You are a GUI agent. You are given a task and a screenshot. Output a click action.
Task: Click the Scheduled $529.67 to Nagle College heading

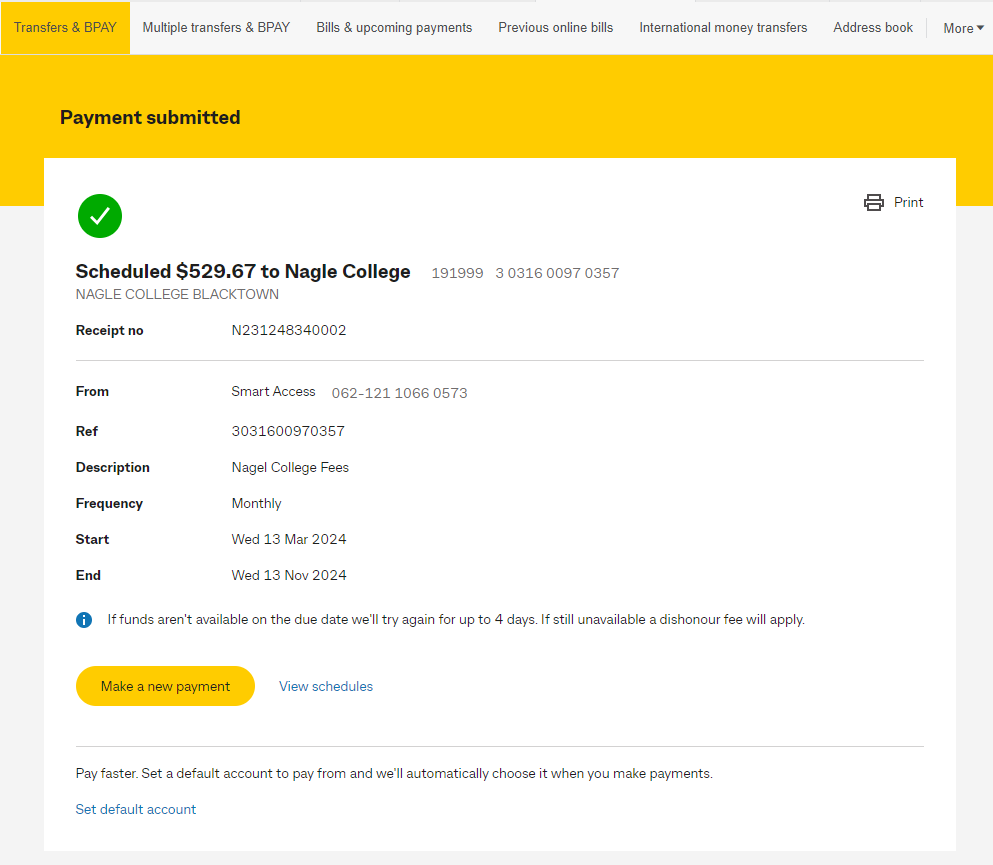click(x=243, y=271)
